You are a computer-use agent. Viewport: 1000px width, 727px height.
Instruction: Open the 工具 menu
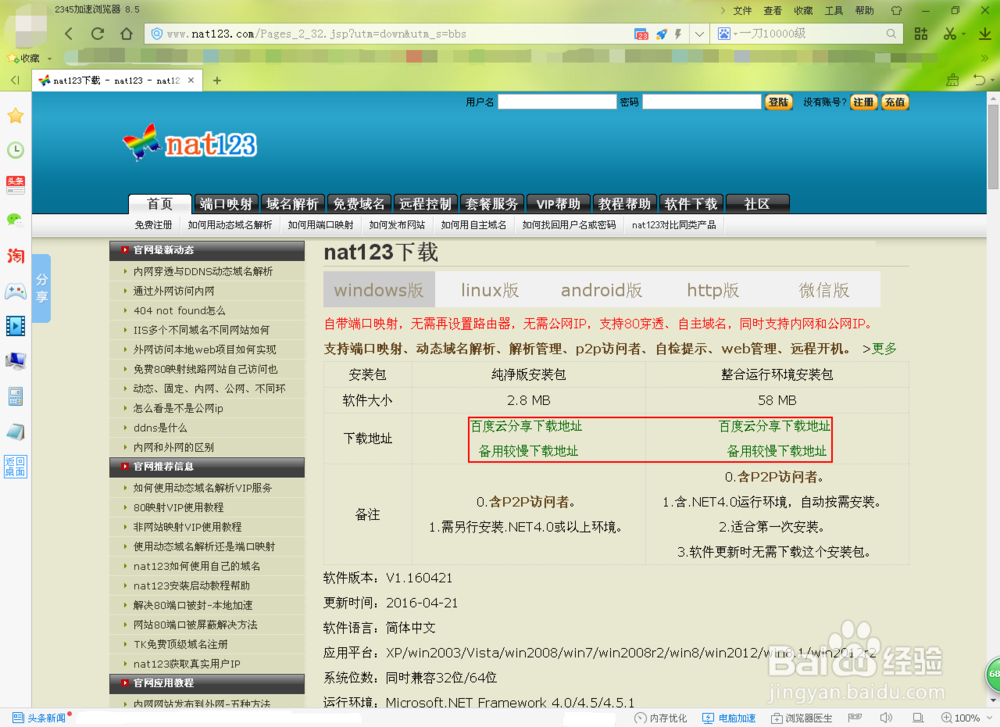(x=834, y=10)
